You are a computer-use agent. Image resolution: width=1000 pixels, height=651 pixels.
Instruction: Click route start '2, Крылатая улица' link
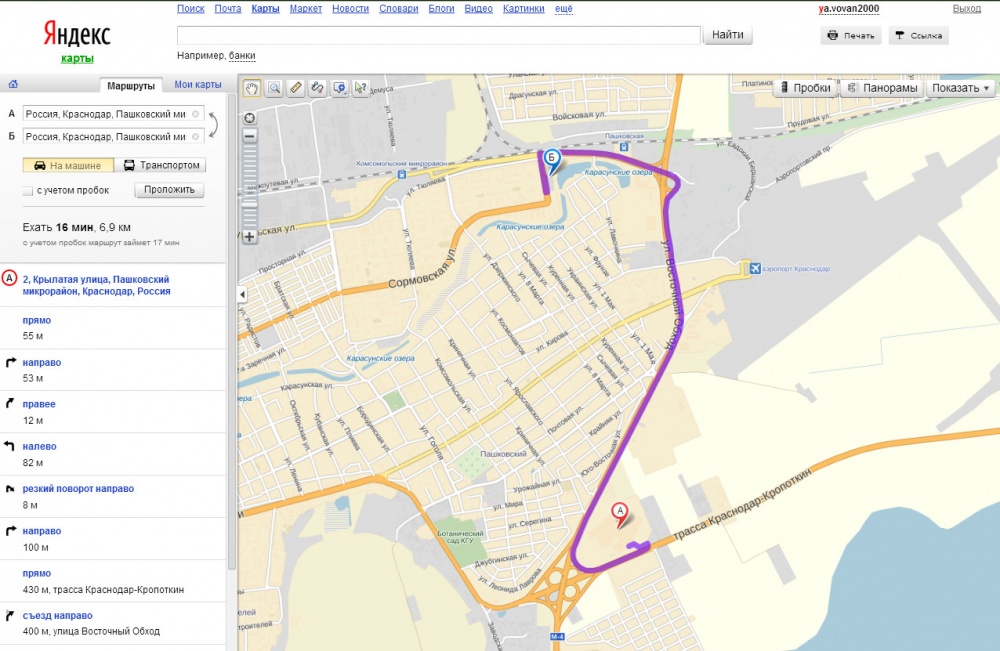[96, 285]
